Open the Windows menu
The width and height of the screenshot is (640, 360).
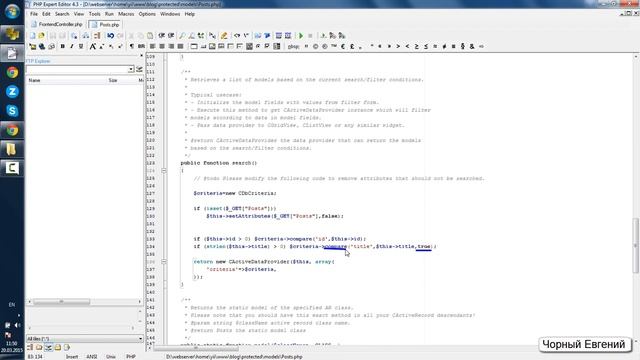tap(170, 14)
